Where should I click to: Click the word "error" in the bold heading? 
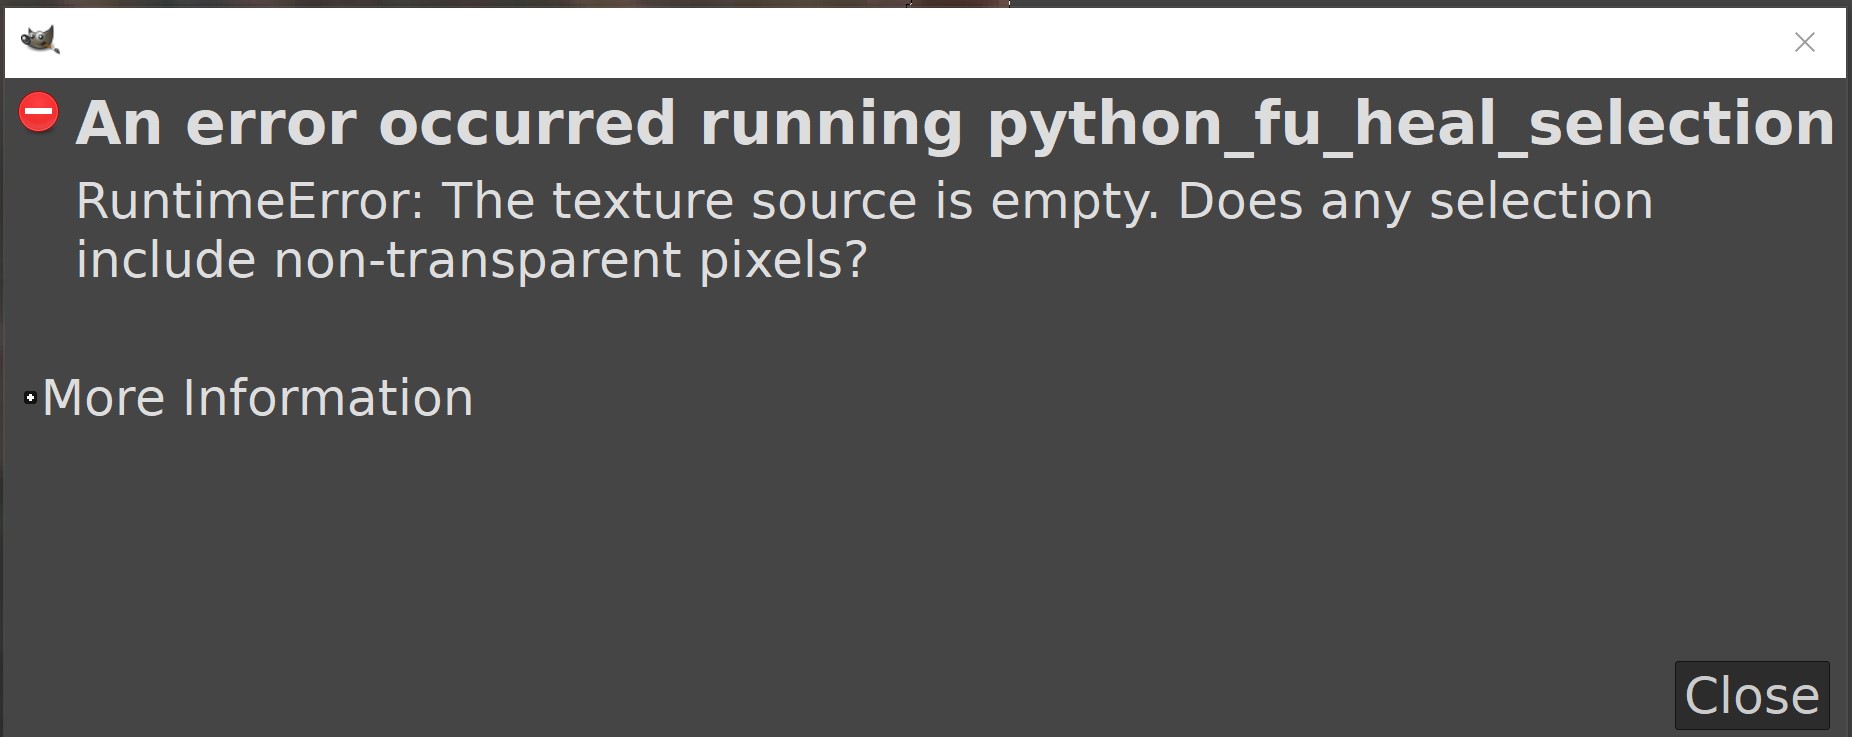(271, 124)
